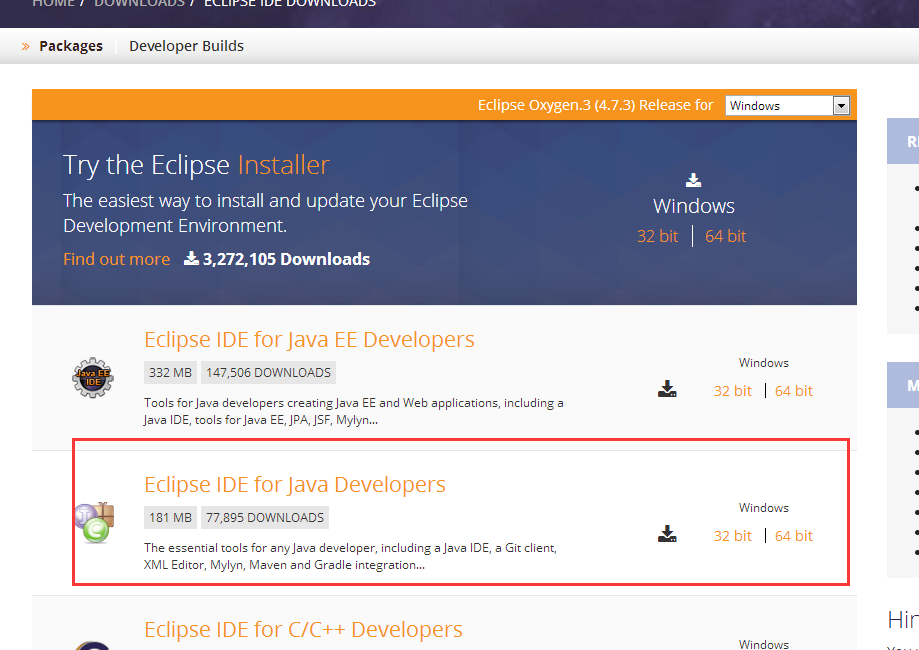Click the installer download icon above Windows
This screenshot has height=650, width=919.
coord(693,180)
